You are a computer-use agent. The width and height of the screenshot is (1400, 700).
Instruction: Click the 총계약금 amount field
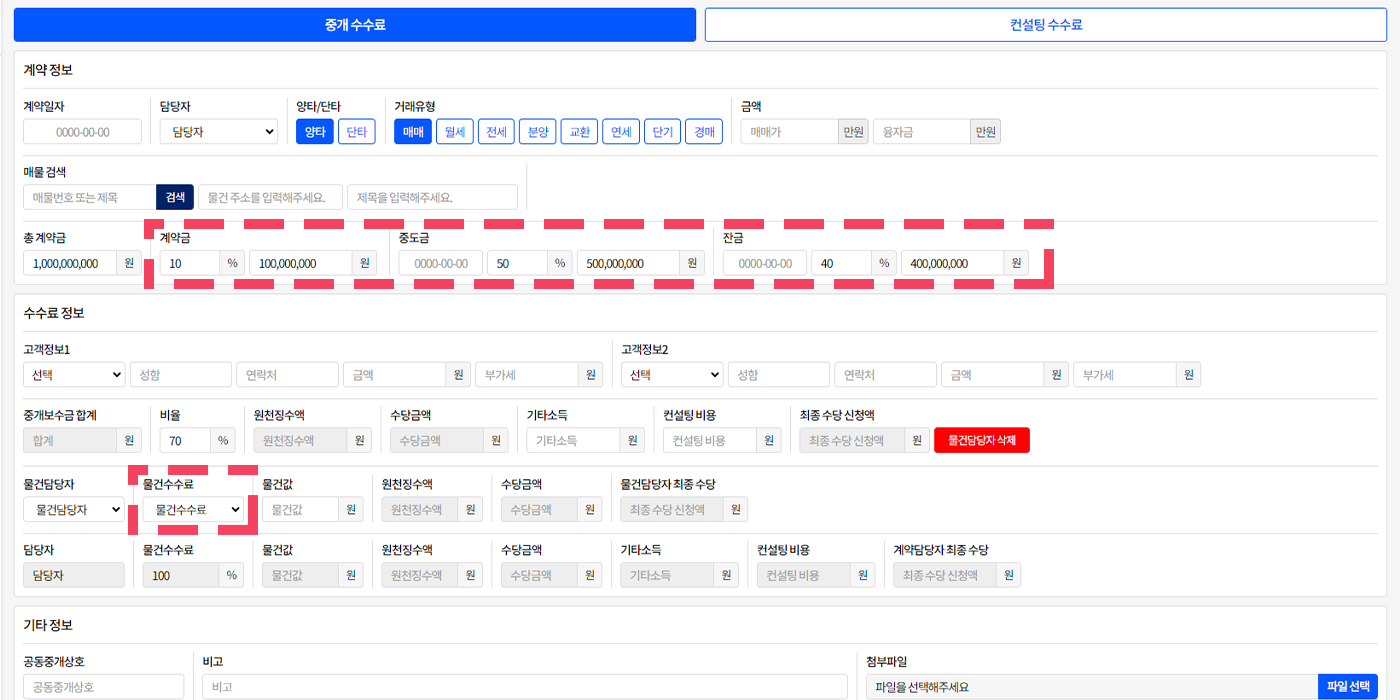(69, 264)
